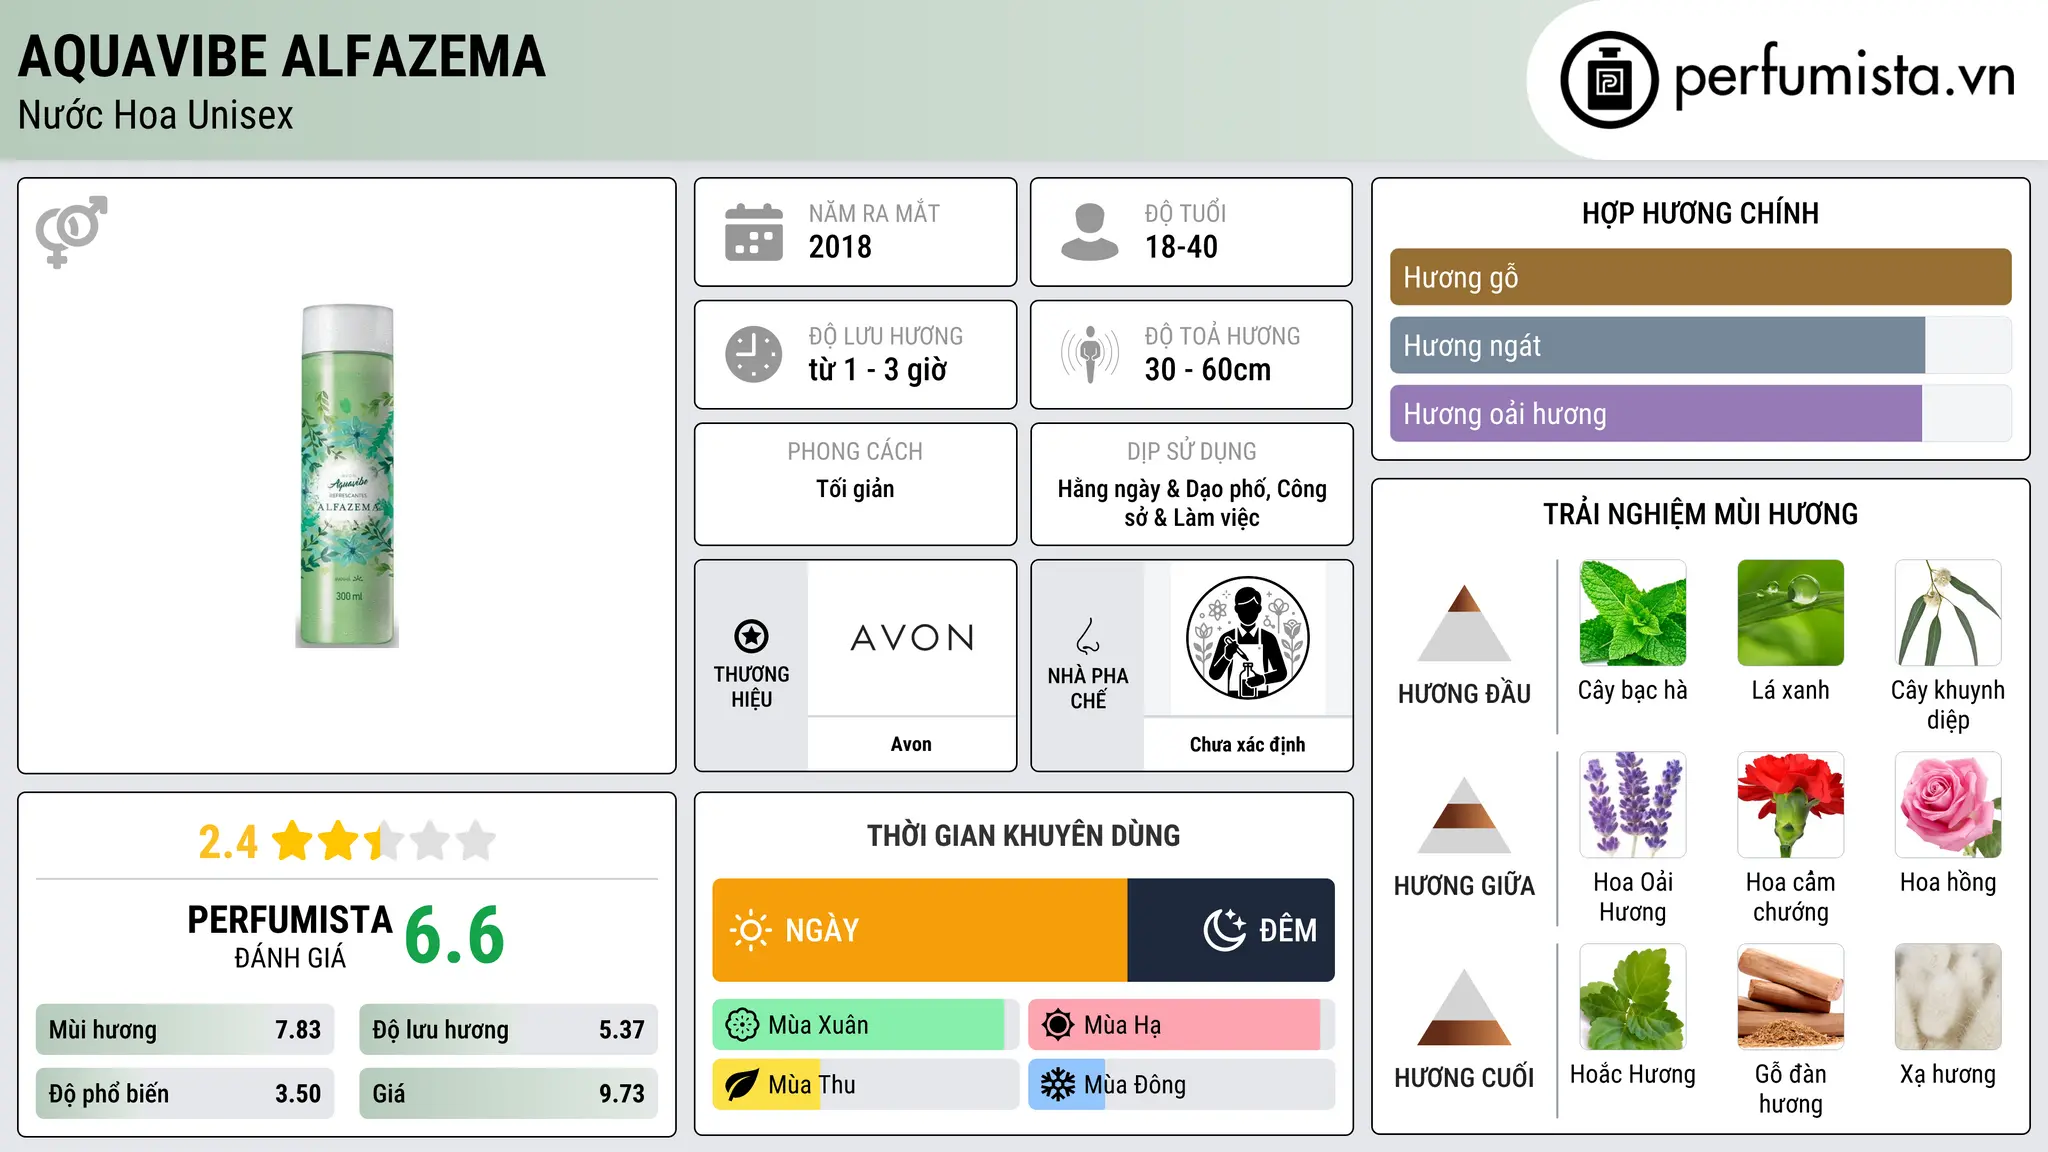The height and width of the screenshot is (1152, 2048).
Task: Click the sun icon for Mùa Hạ
Action: [x=1058, y=1025]
